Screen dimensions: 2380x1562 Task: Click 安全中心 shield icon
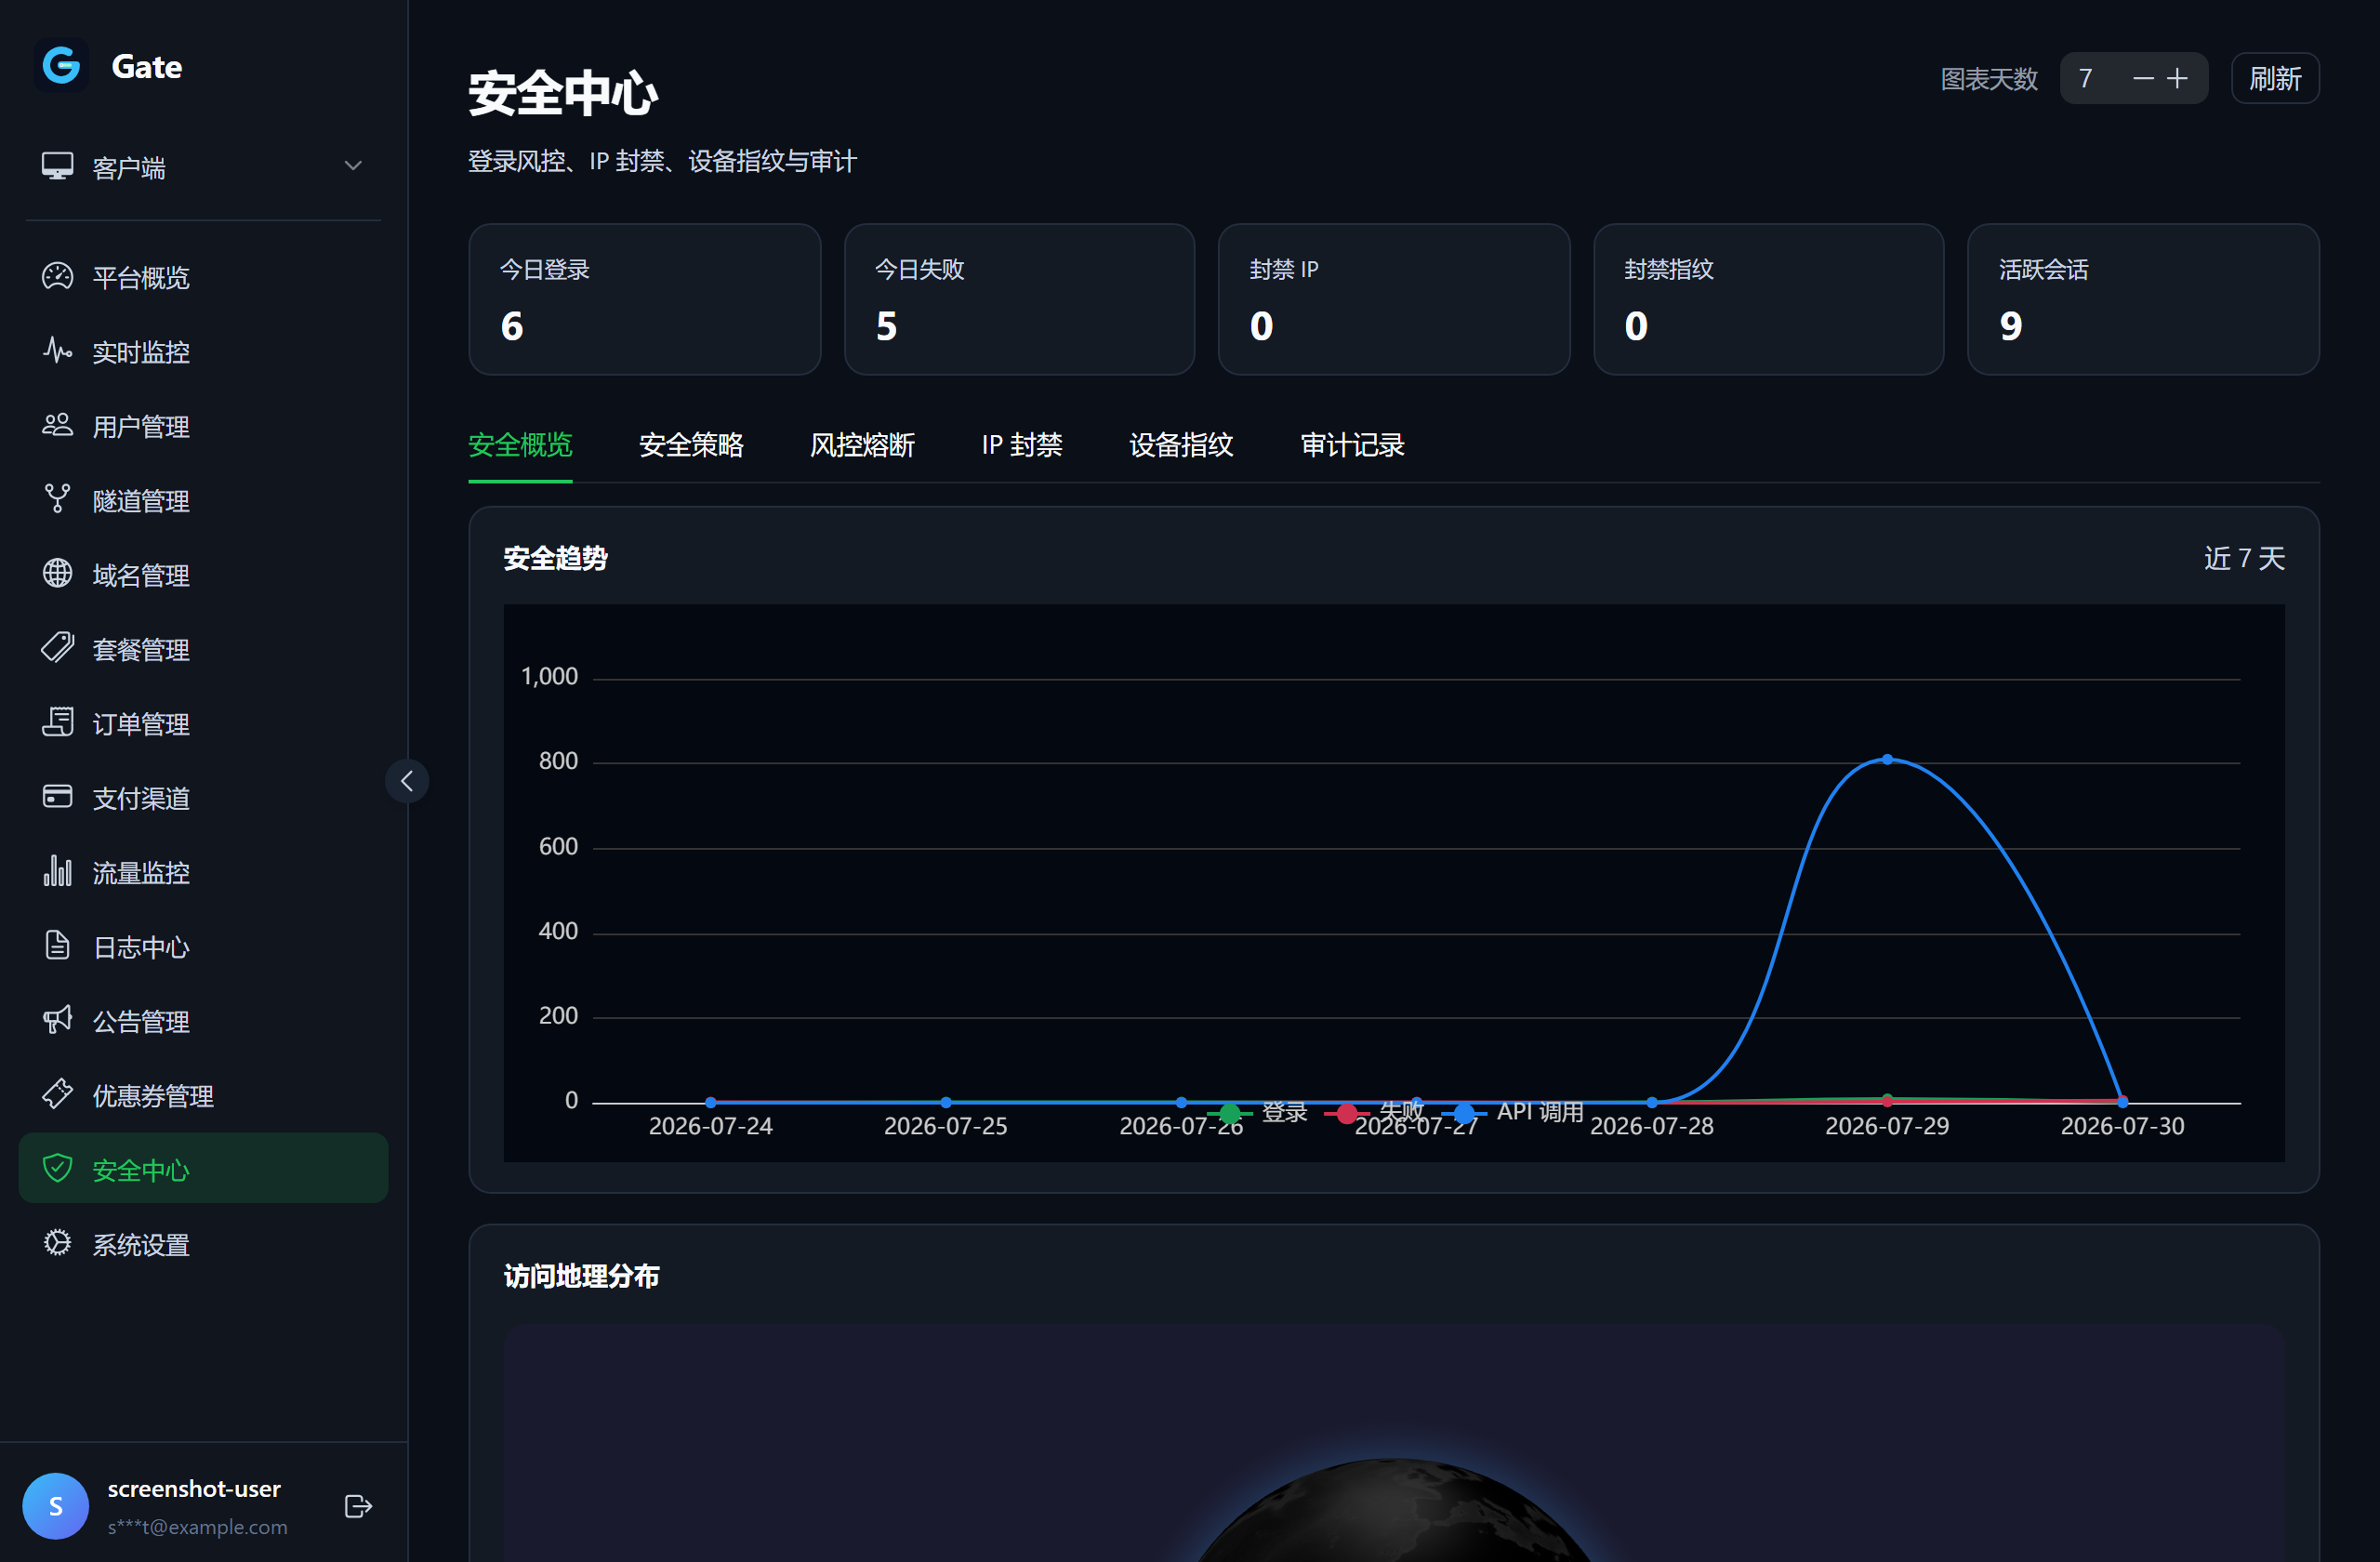click(x=57, y=1168)
